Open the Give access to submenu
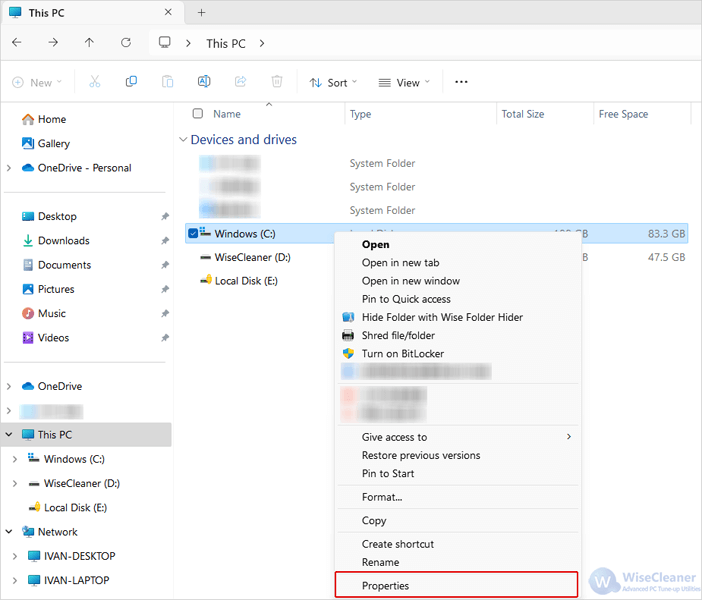 coord(458,437)
